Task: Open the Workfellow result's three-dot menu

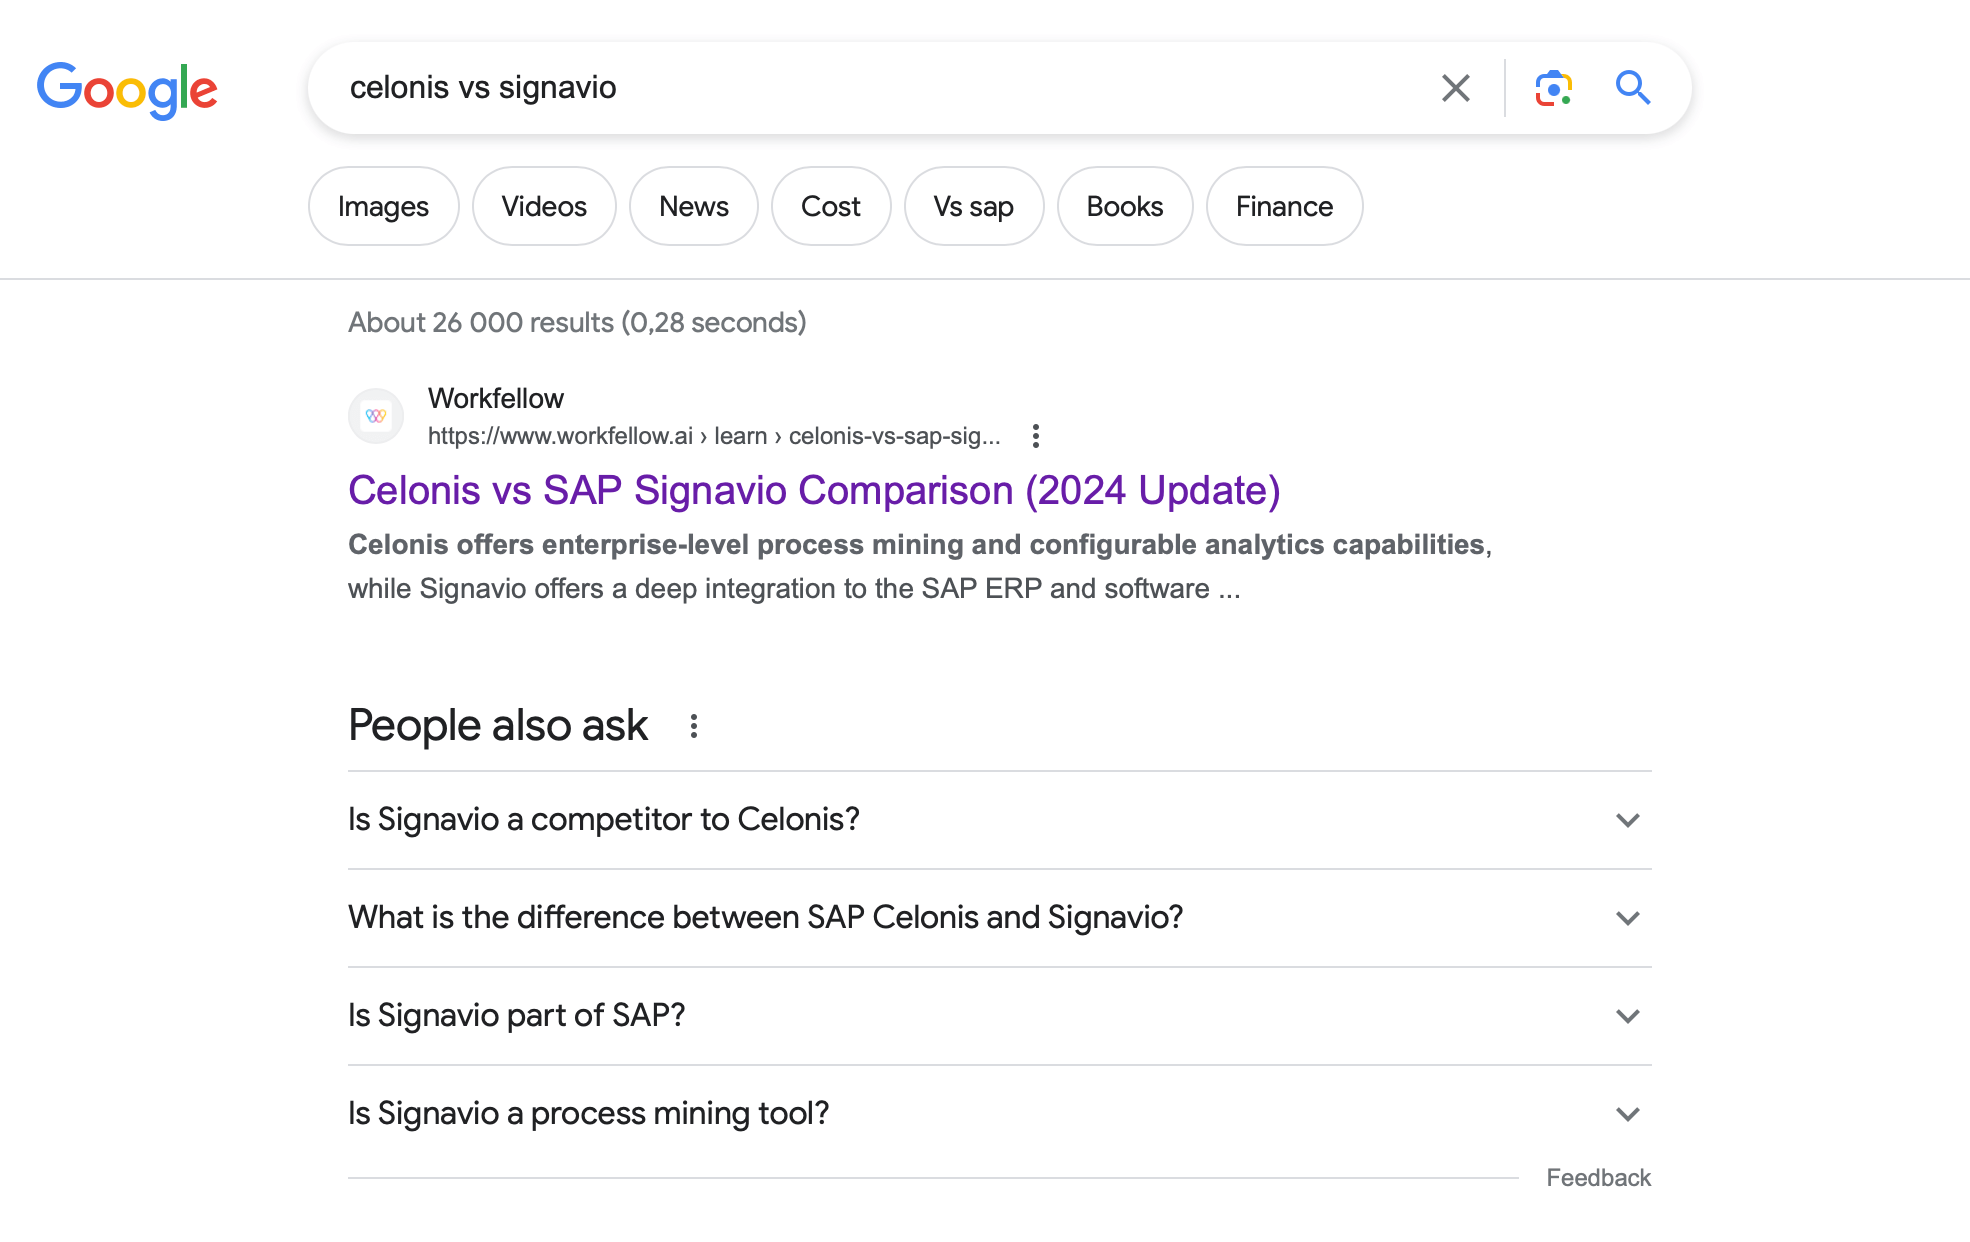Action: pos(1036,436)
